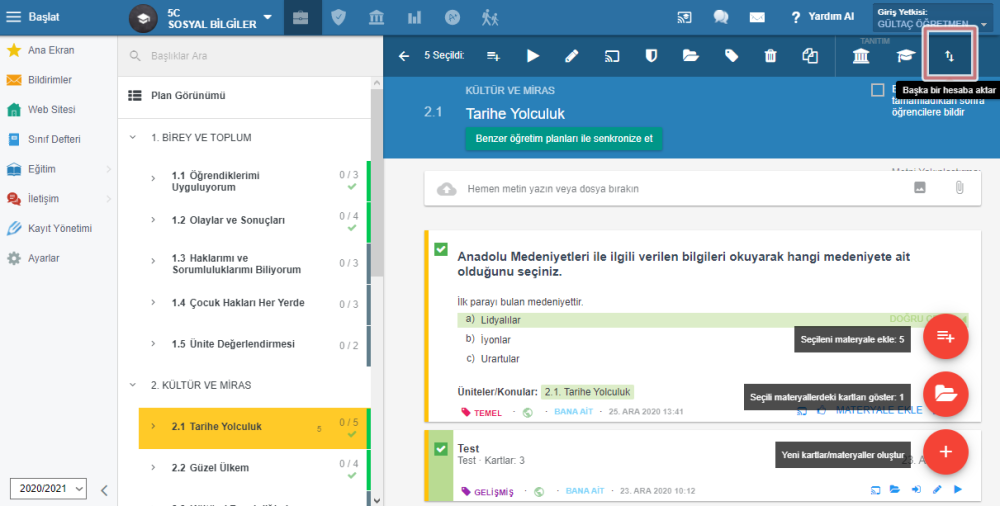Screen dimensions: 1000x506
Task: Play the selected cards from toolbar
Action: click(x=533, y=56)
